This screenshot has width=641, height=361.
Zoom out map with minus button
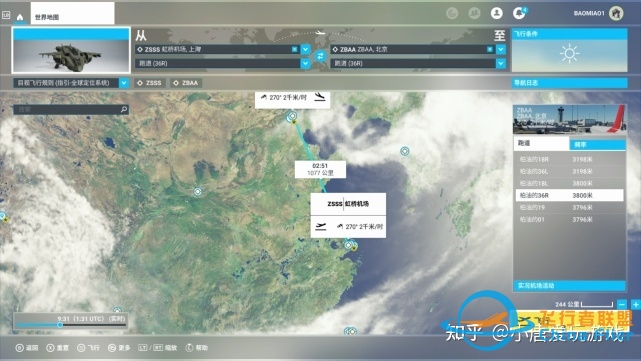click(622, 305)
